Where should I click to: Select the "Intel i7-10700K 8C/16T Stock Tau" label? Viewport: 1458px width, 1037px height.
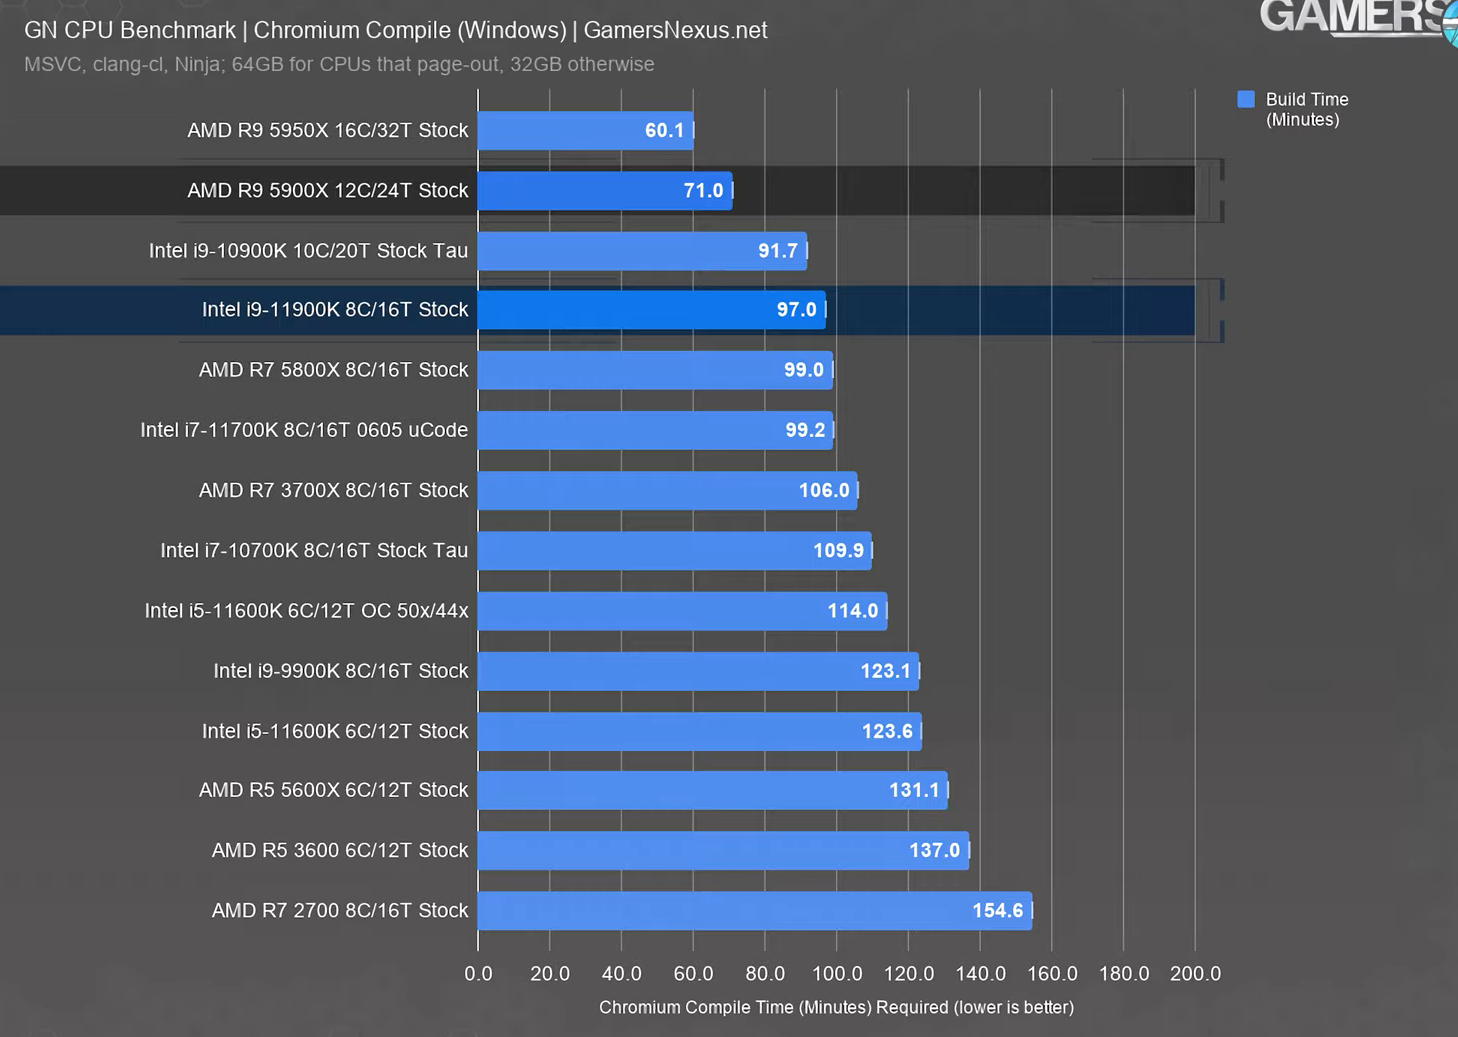pyautogui.click(x=314, y=550)
